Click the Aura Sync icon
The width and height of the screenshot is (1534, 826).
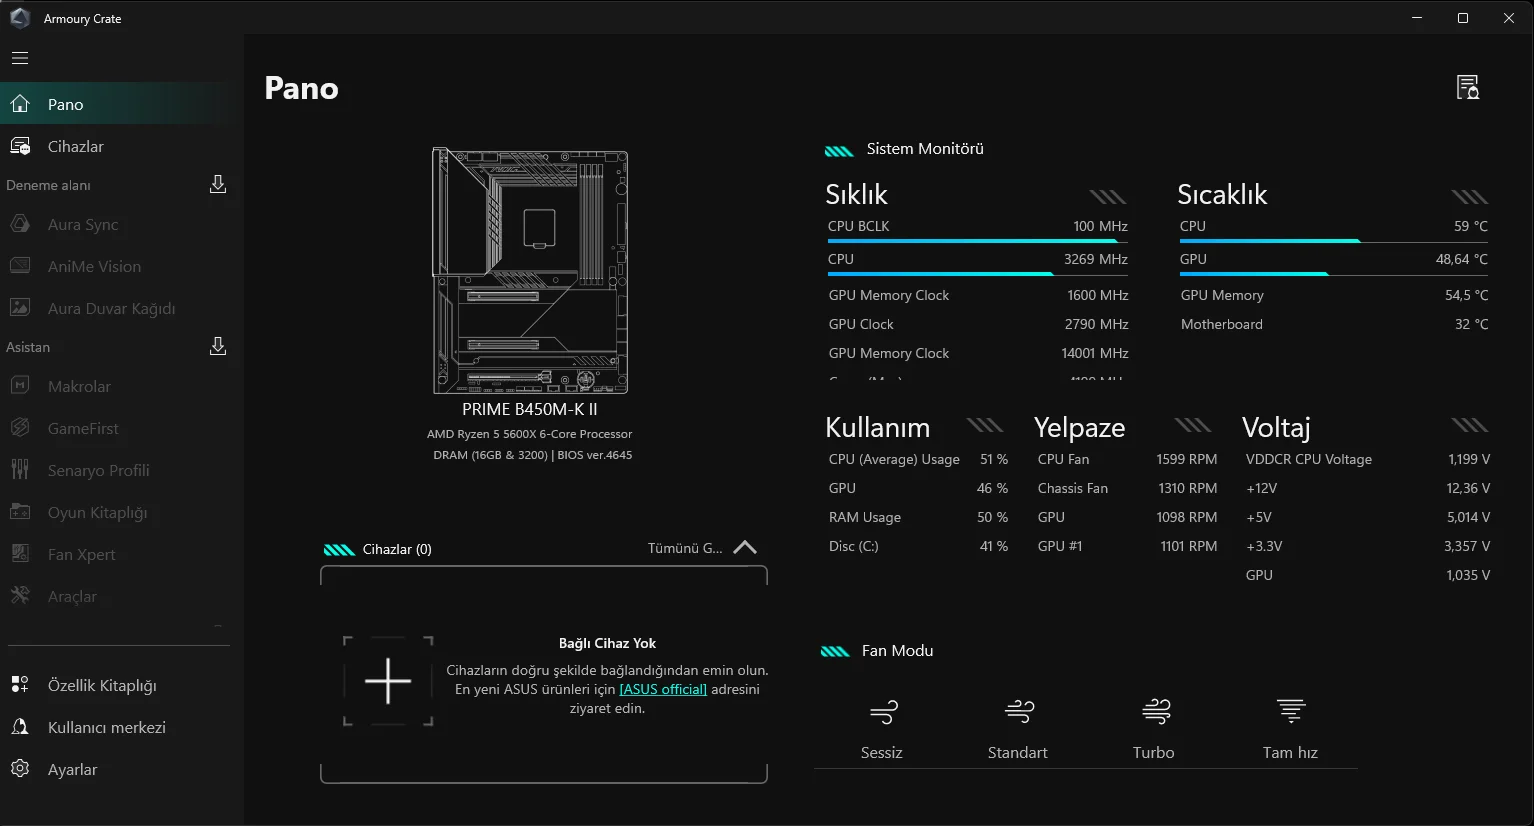[x=20, y=224]
